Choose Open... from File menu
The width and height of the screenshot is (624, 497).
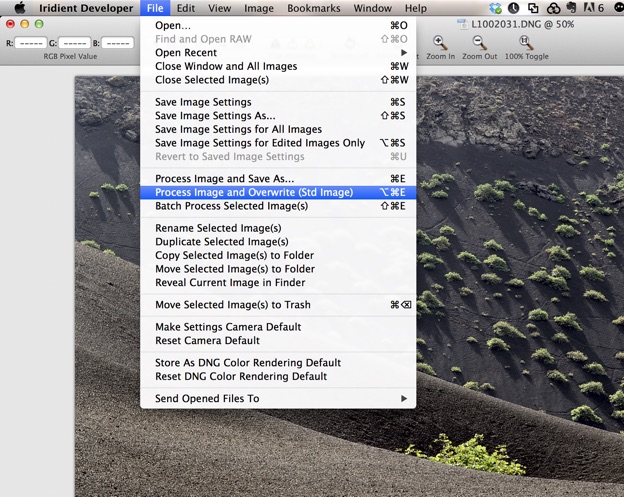click(278, 25)
